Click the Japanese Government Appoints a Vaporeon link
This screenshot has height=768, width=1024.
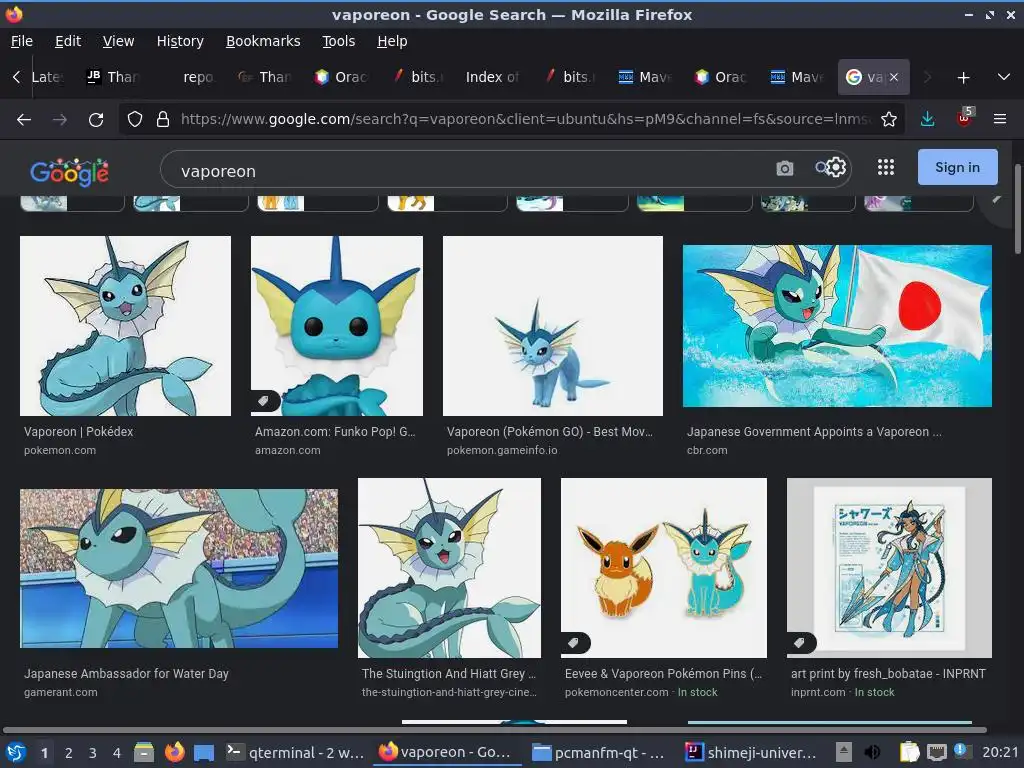pyautogui.click(x=814, y=432)
